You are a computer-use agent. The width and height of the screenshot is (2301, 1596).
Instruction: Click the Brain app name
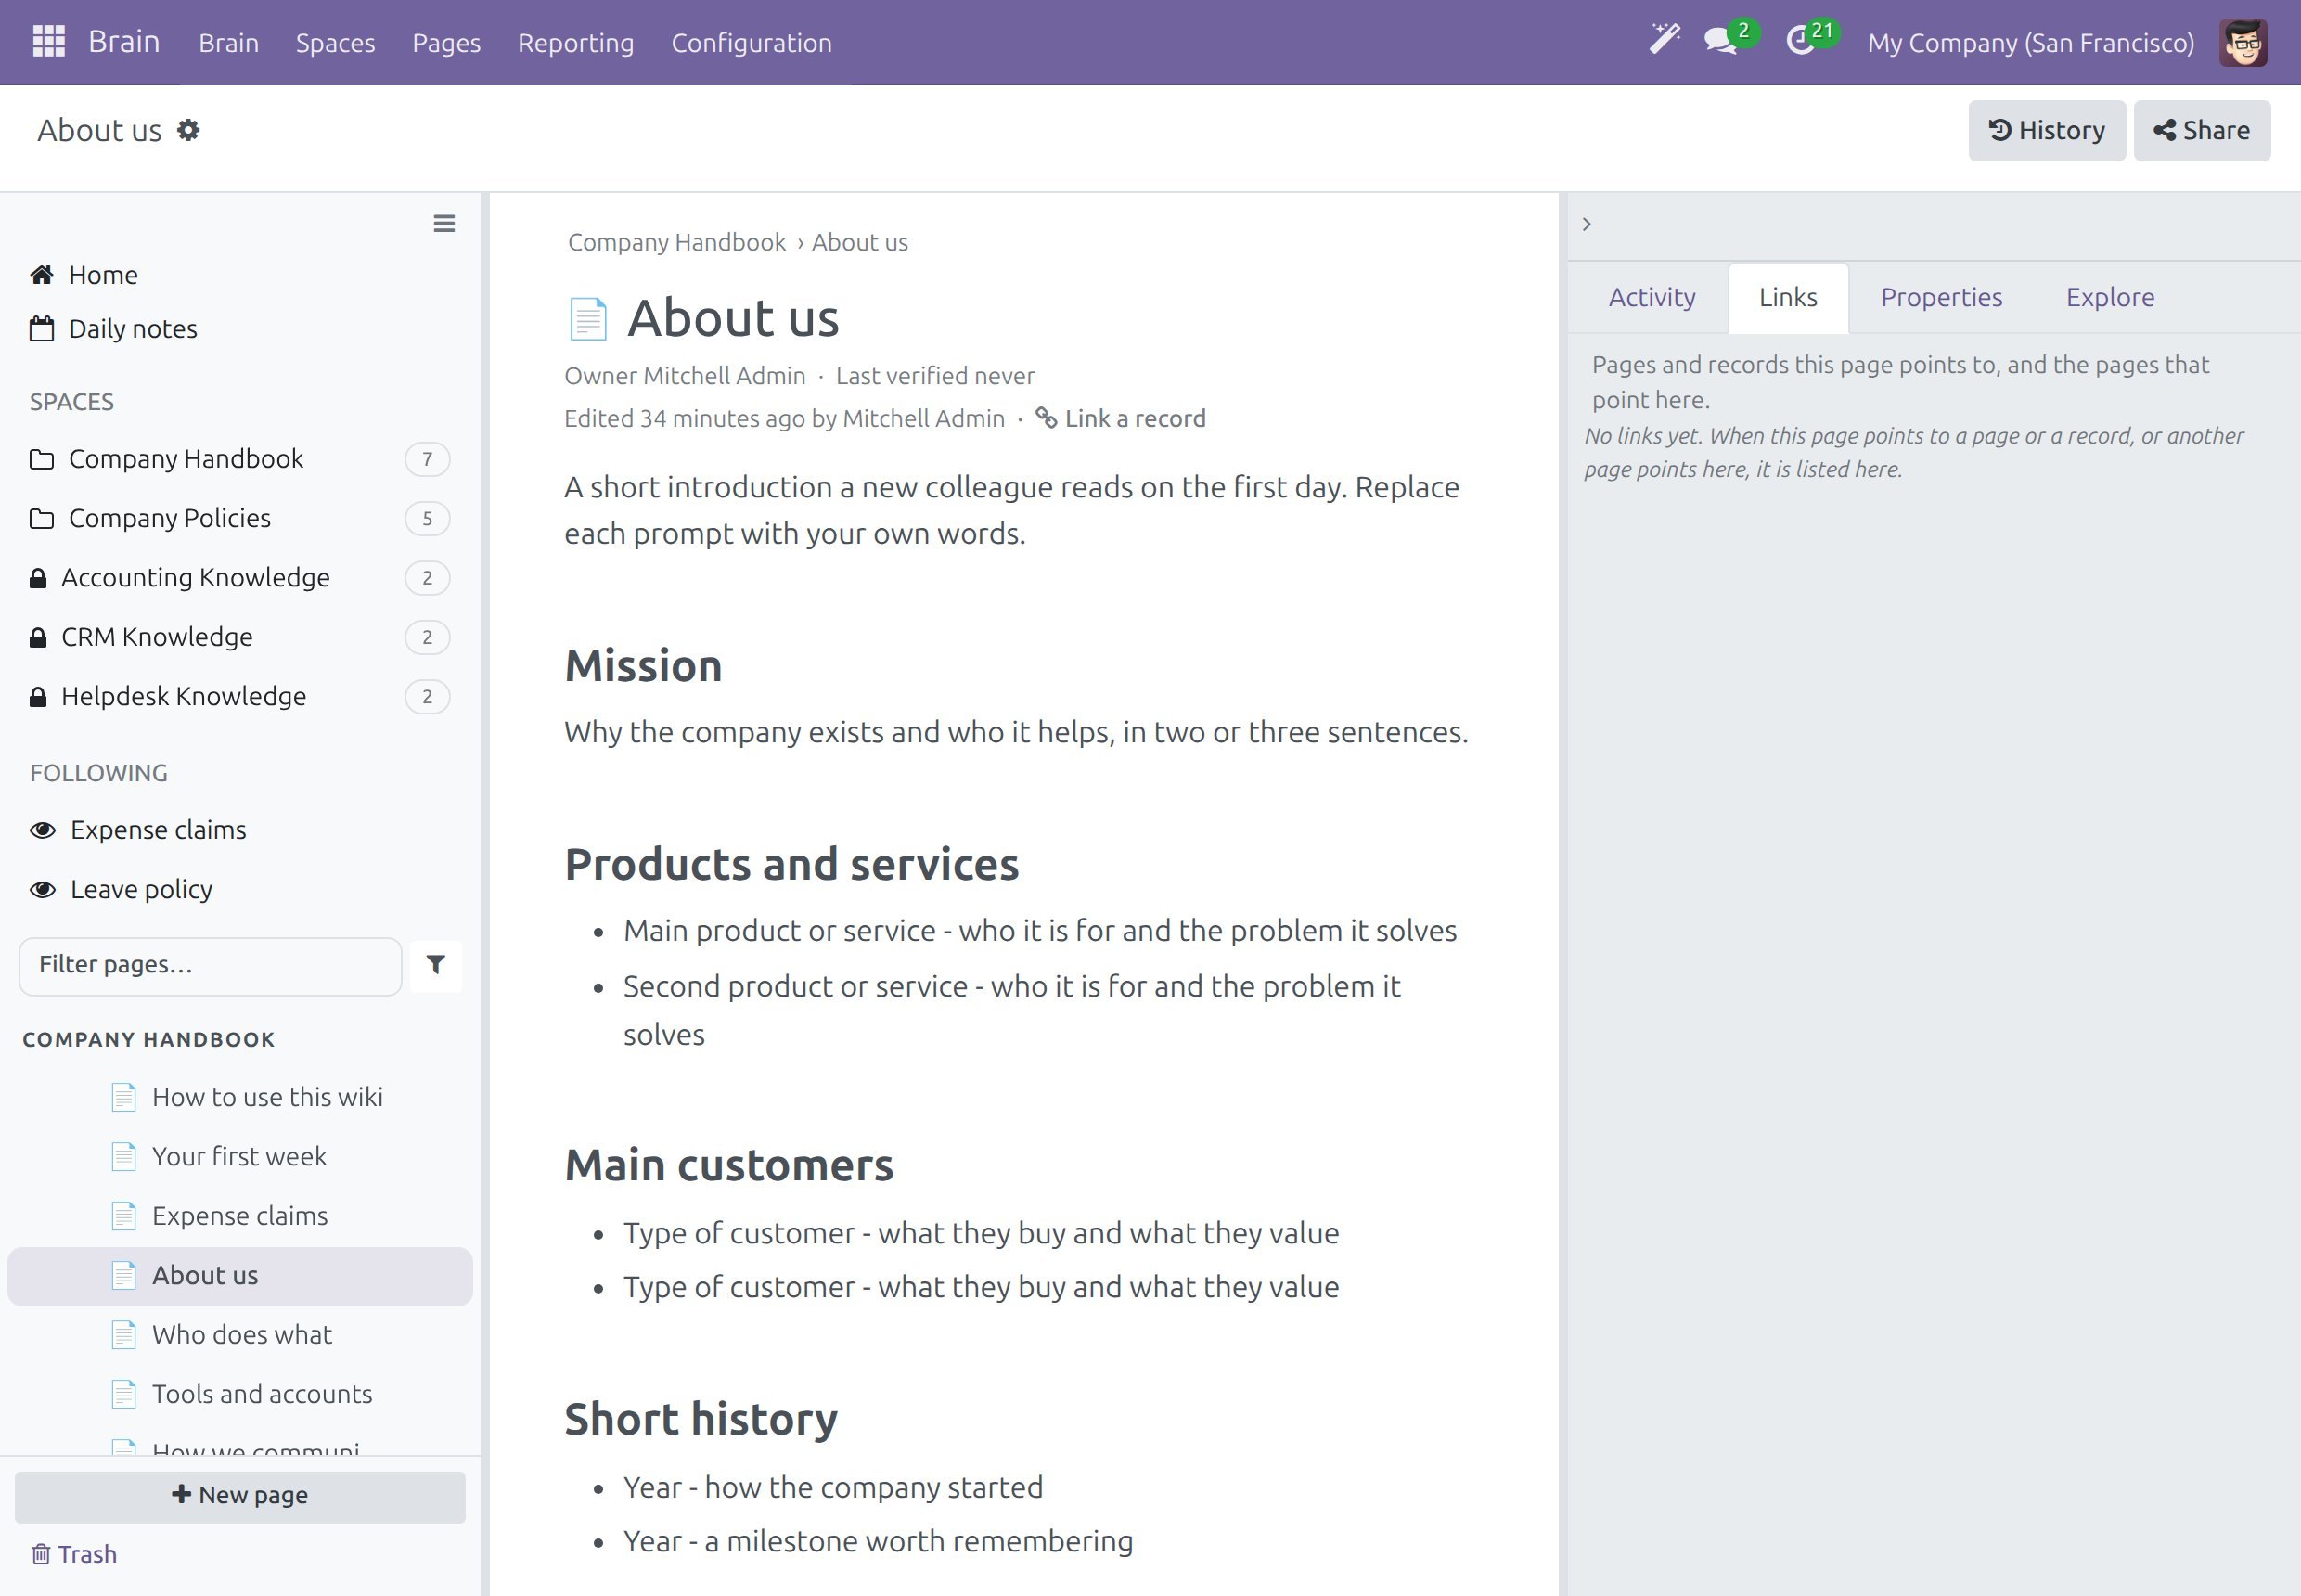pyautogui.click(x=124, y=42)
